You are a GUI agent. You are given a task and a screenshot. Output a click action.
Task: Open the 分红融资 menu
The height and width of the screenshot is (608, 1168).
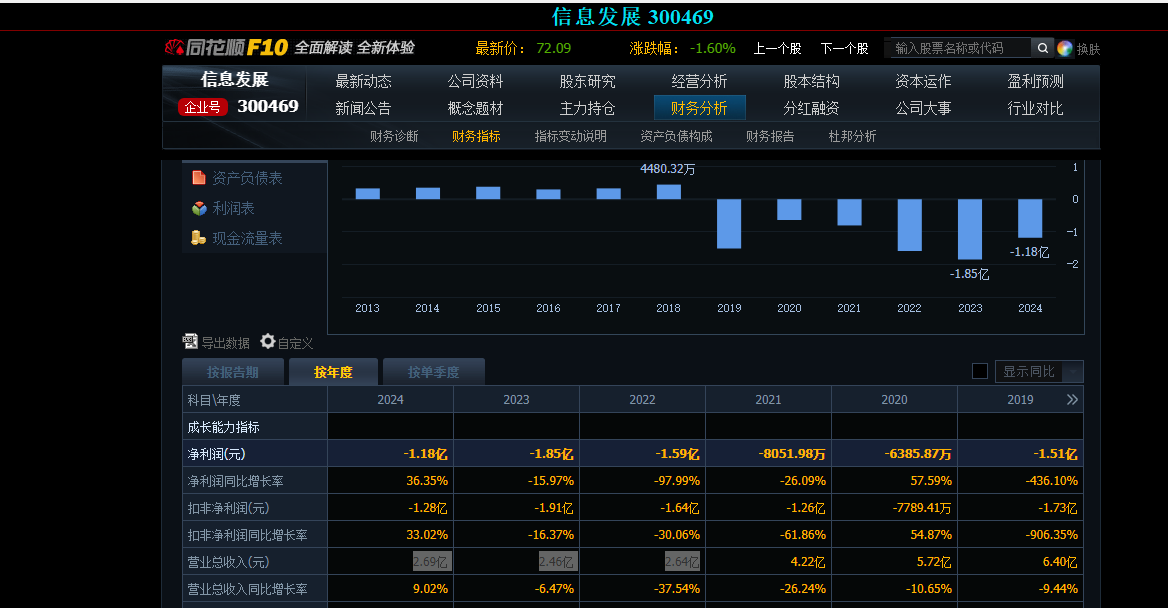click(x=811, y=108)
